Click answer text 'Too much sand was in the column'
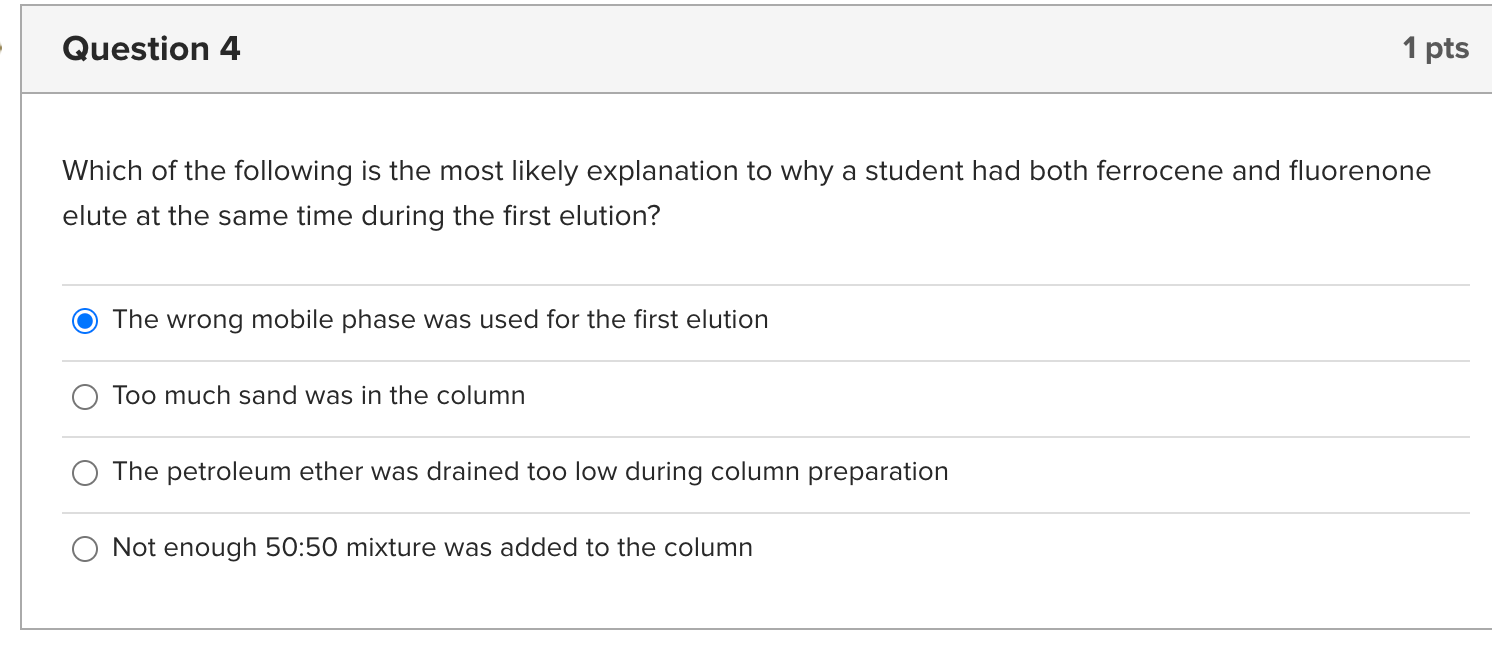 coord(318,396)
